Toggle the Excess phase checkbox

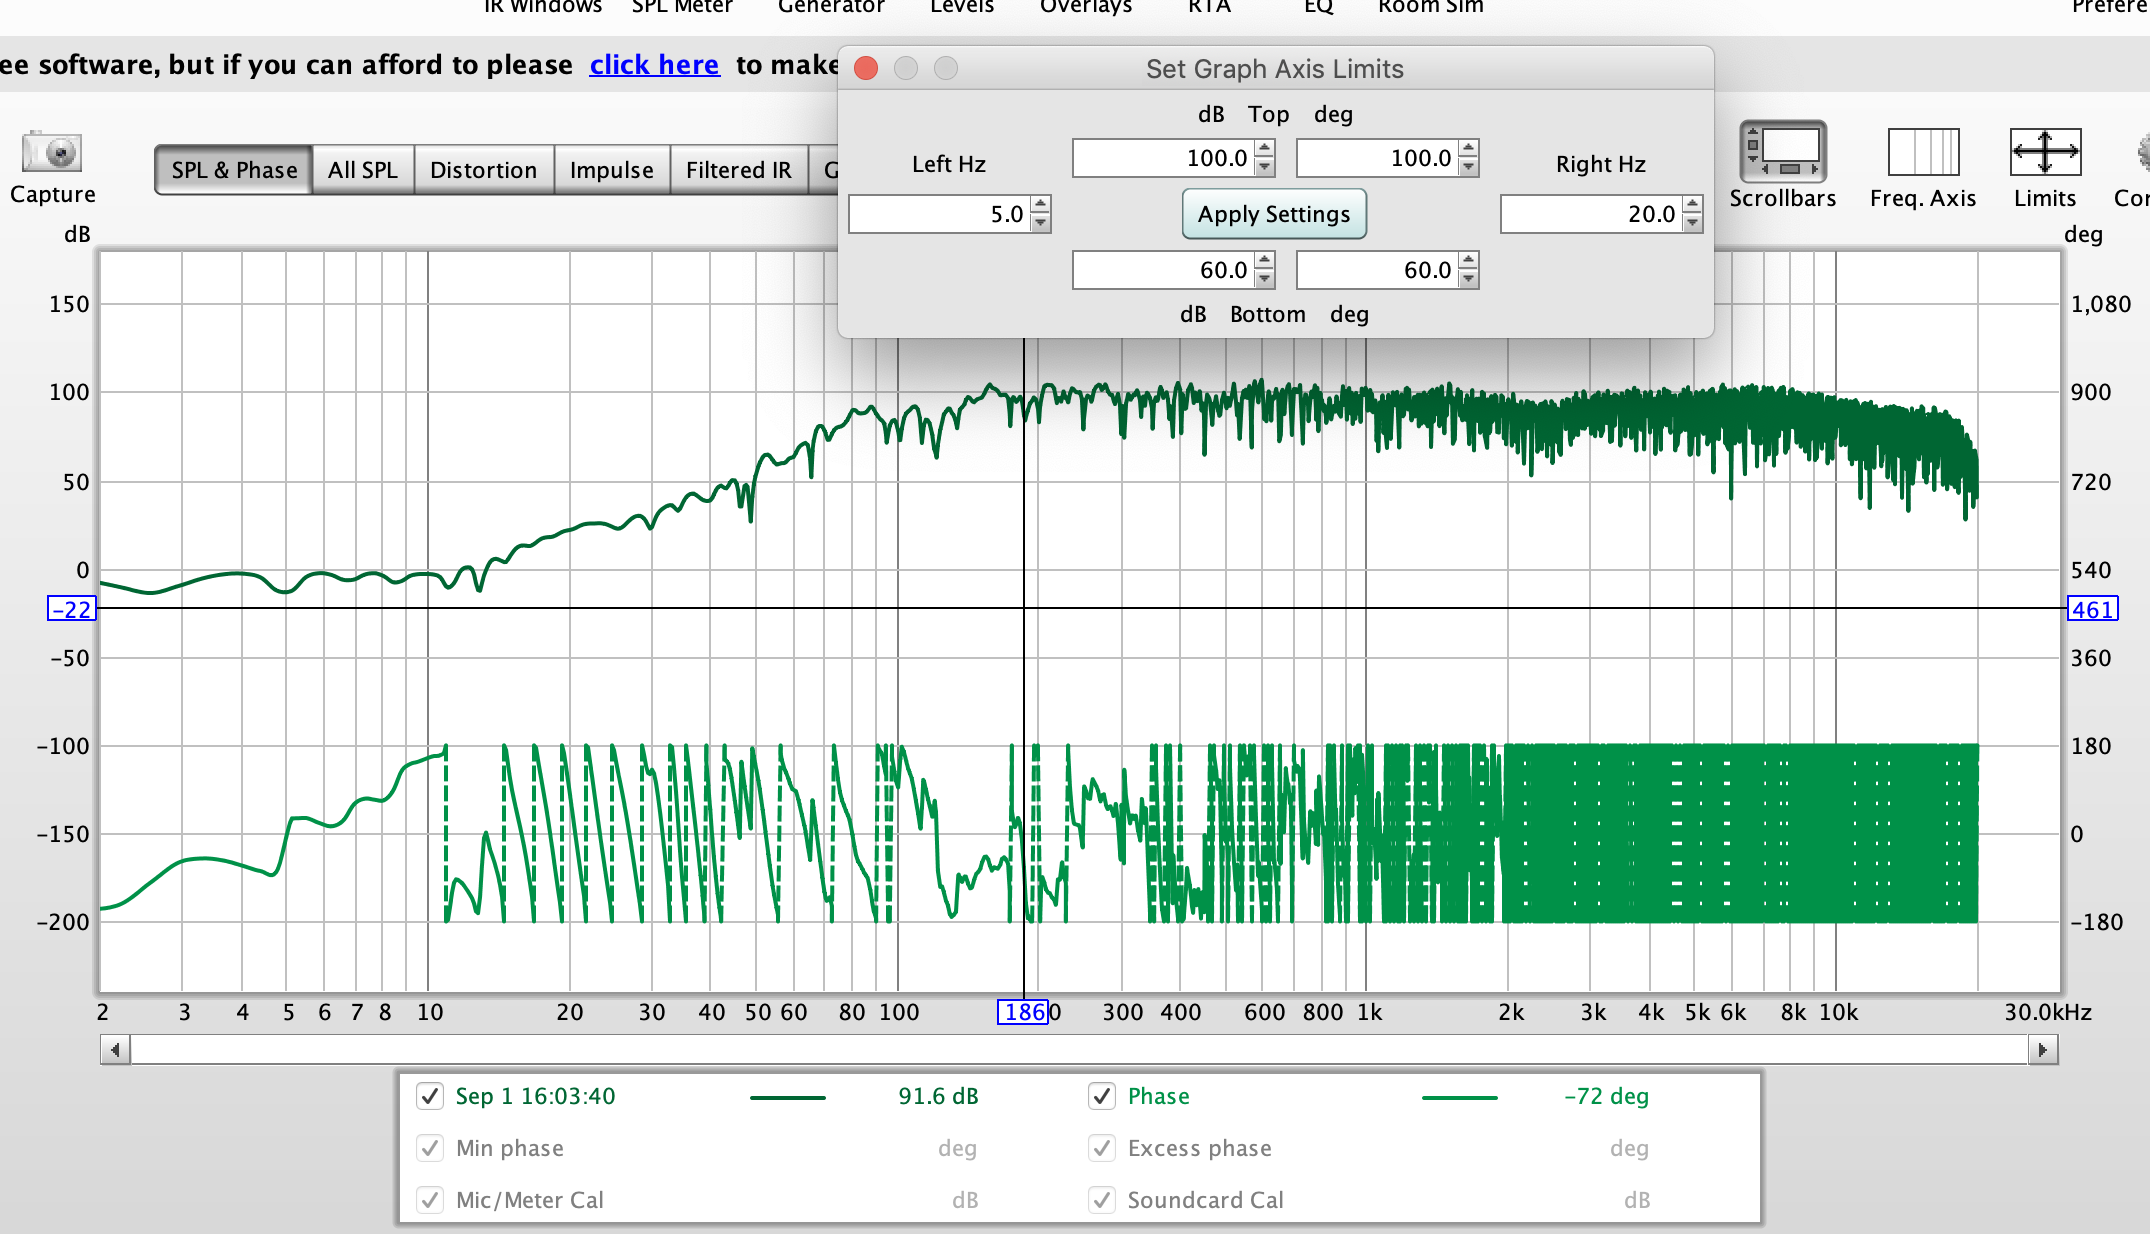[x=1102, y=1148]
